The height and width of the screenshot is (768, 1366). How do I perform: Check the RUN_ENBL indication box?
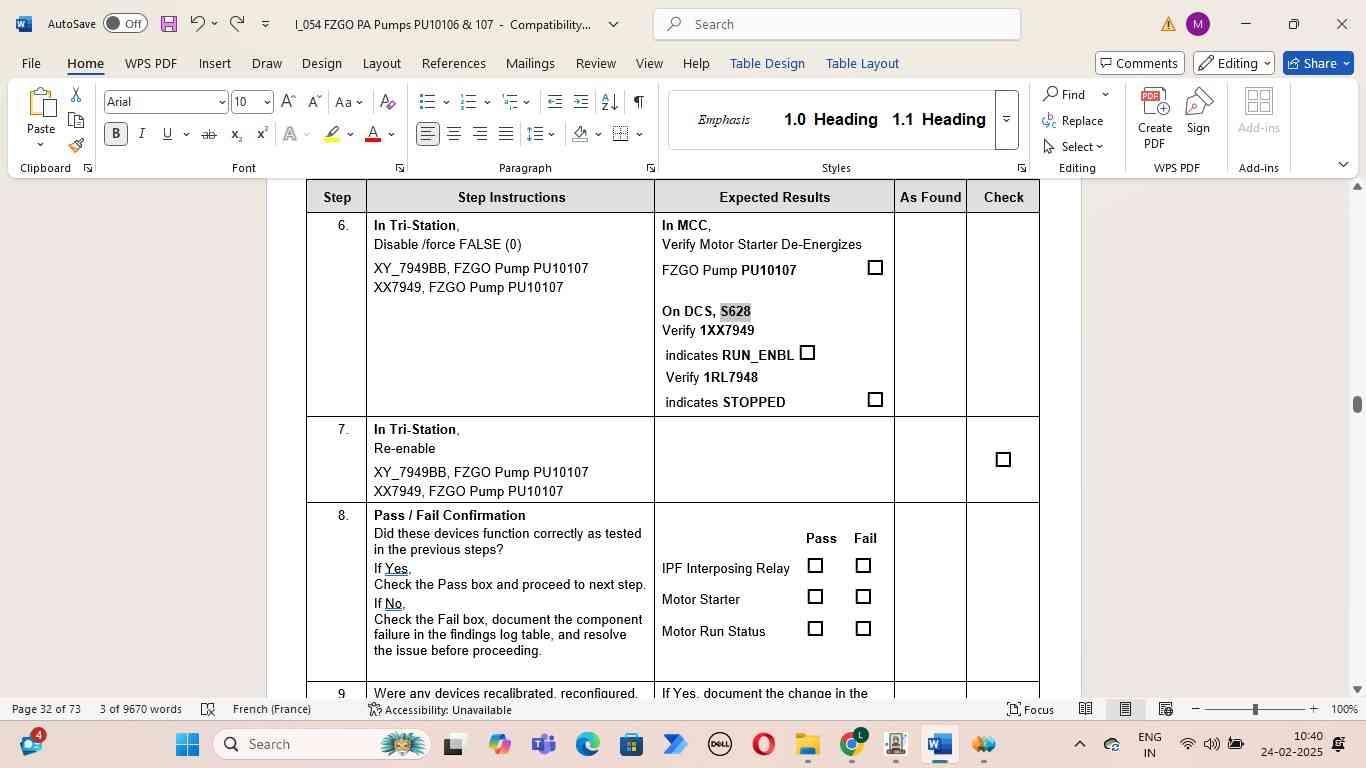click(x=808, y=353)
